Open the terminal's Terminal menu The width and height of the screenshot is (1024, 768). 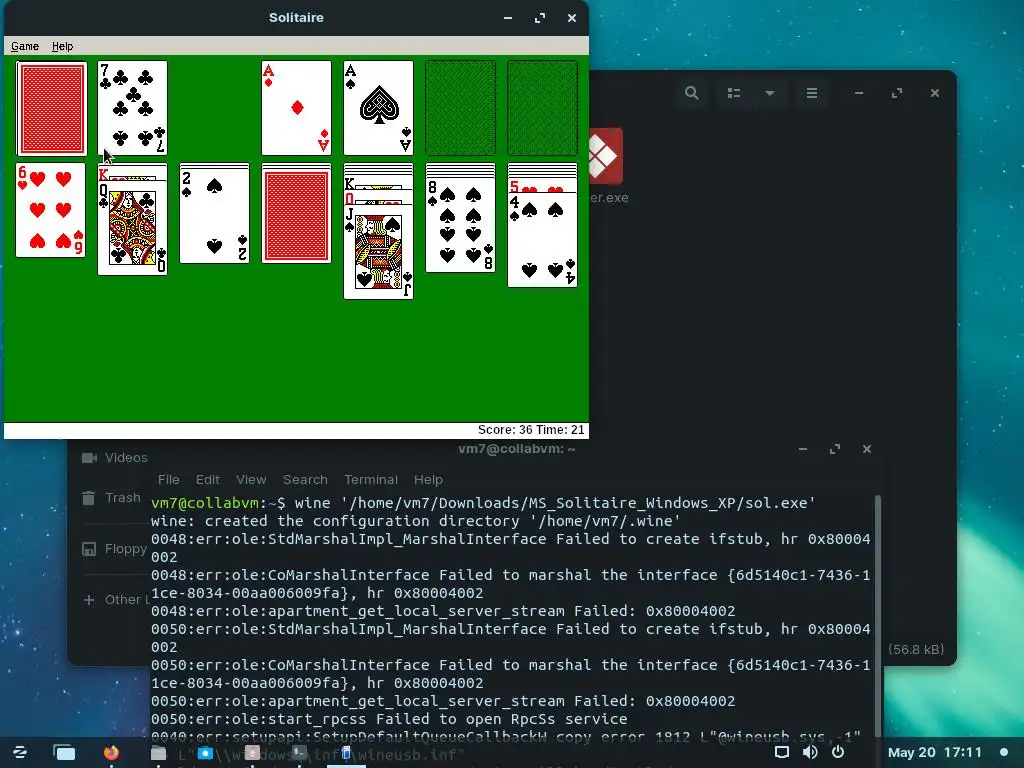(x=371, y=479)
